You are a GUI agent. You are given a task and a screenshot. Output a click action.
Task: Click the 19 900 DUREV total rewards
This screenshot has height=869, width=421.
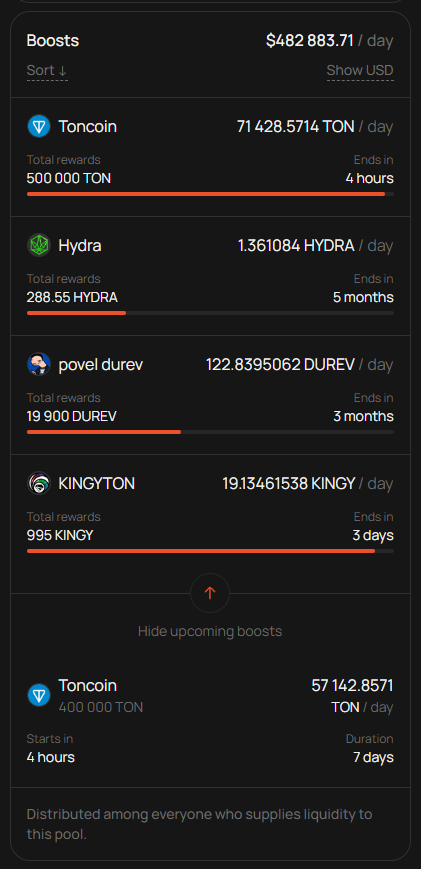[x=71, y=416]
